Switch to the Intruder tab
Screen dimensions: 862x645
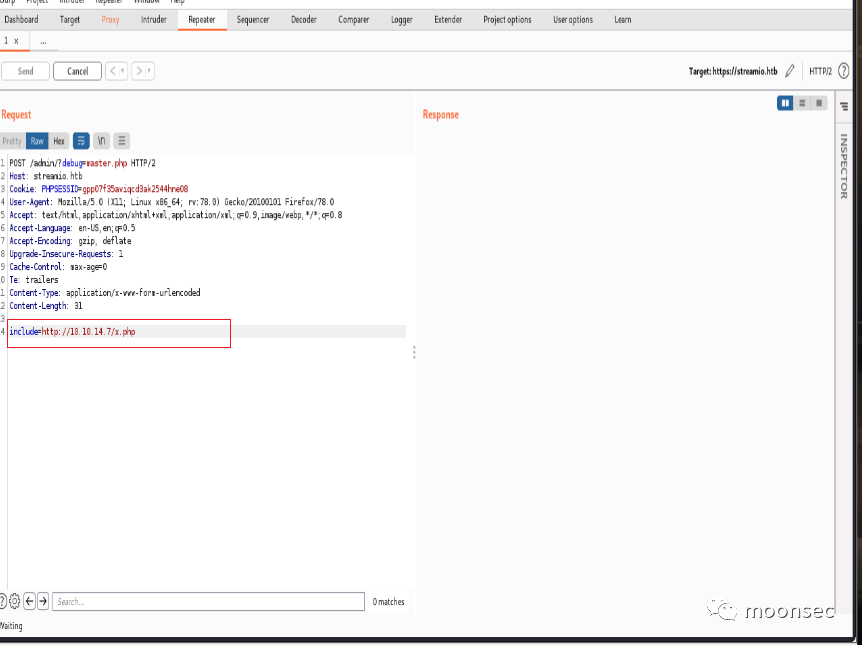pos(153,19)
